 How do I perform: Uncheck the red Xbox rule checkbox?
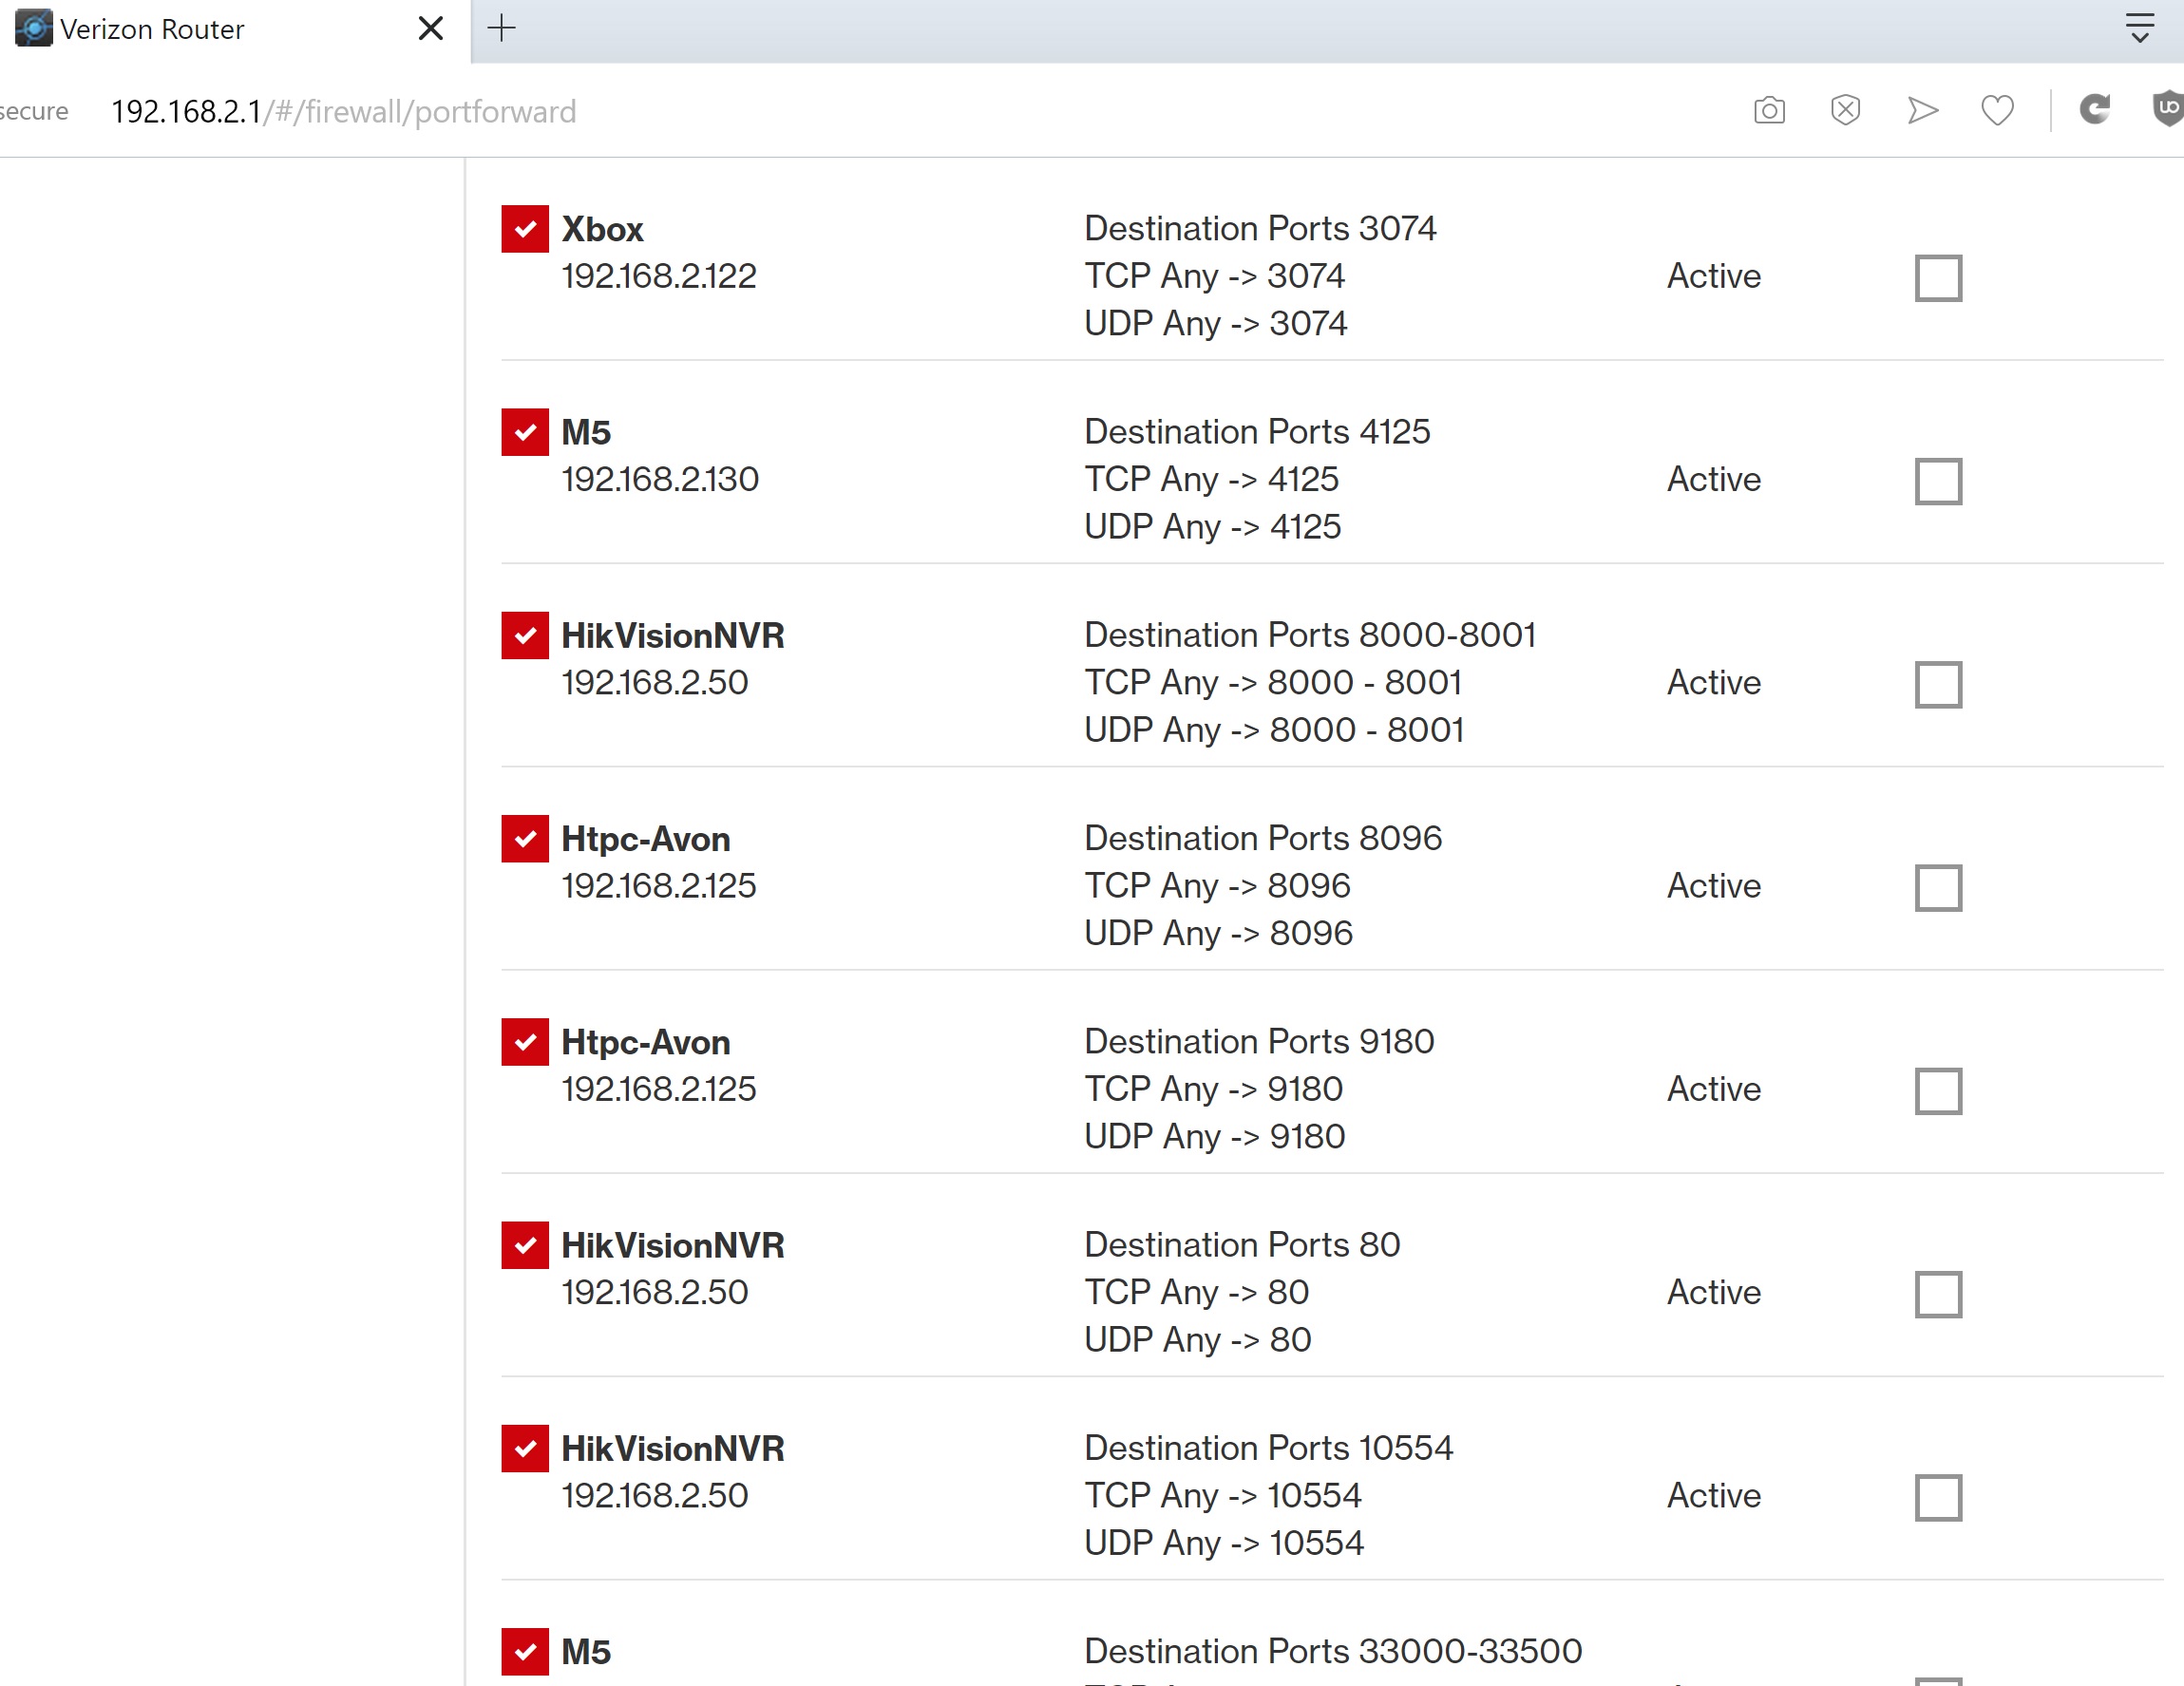(x=525, y=229)
